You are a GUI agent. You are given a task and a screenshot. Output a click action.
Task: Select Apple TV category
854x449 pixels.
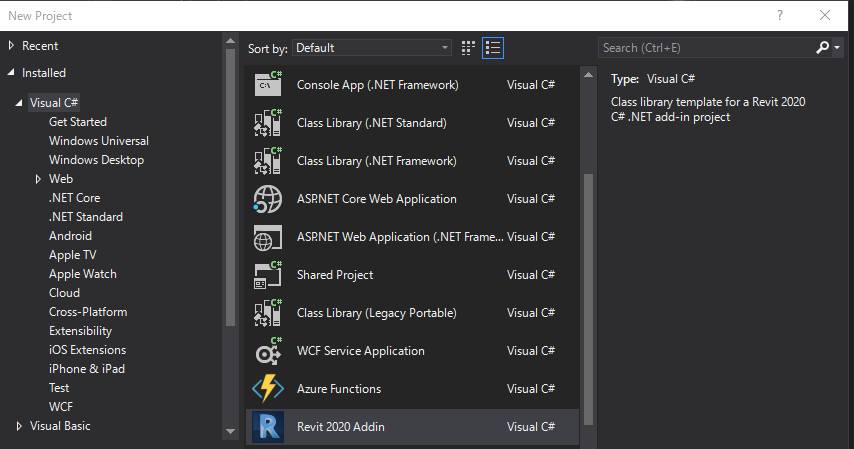pos(72,255)
